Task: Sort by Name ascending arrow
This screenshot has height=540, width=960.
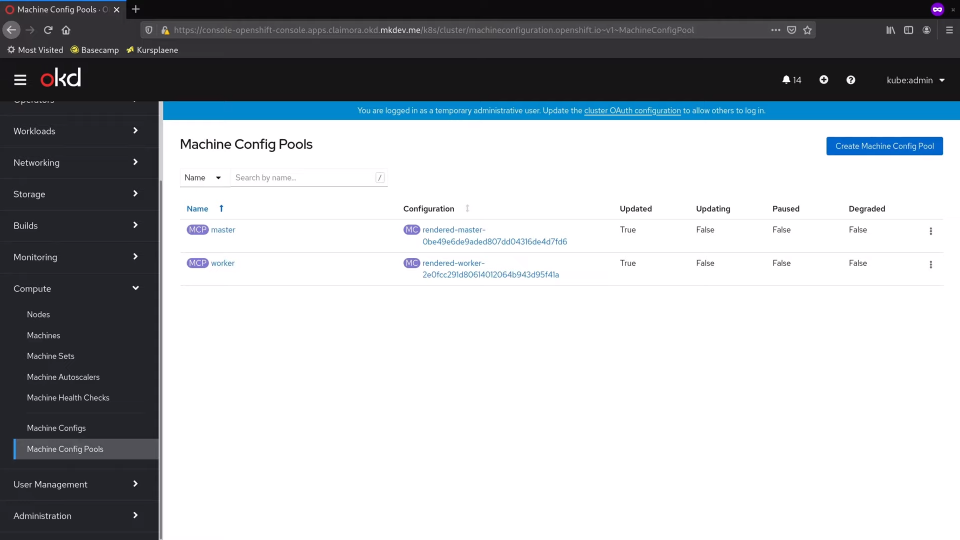Action: point(221,209)
